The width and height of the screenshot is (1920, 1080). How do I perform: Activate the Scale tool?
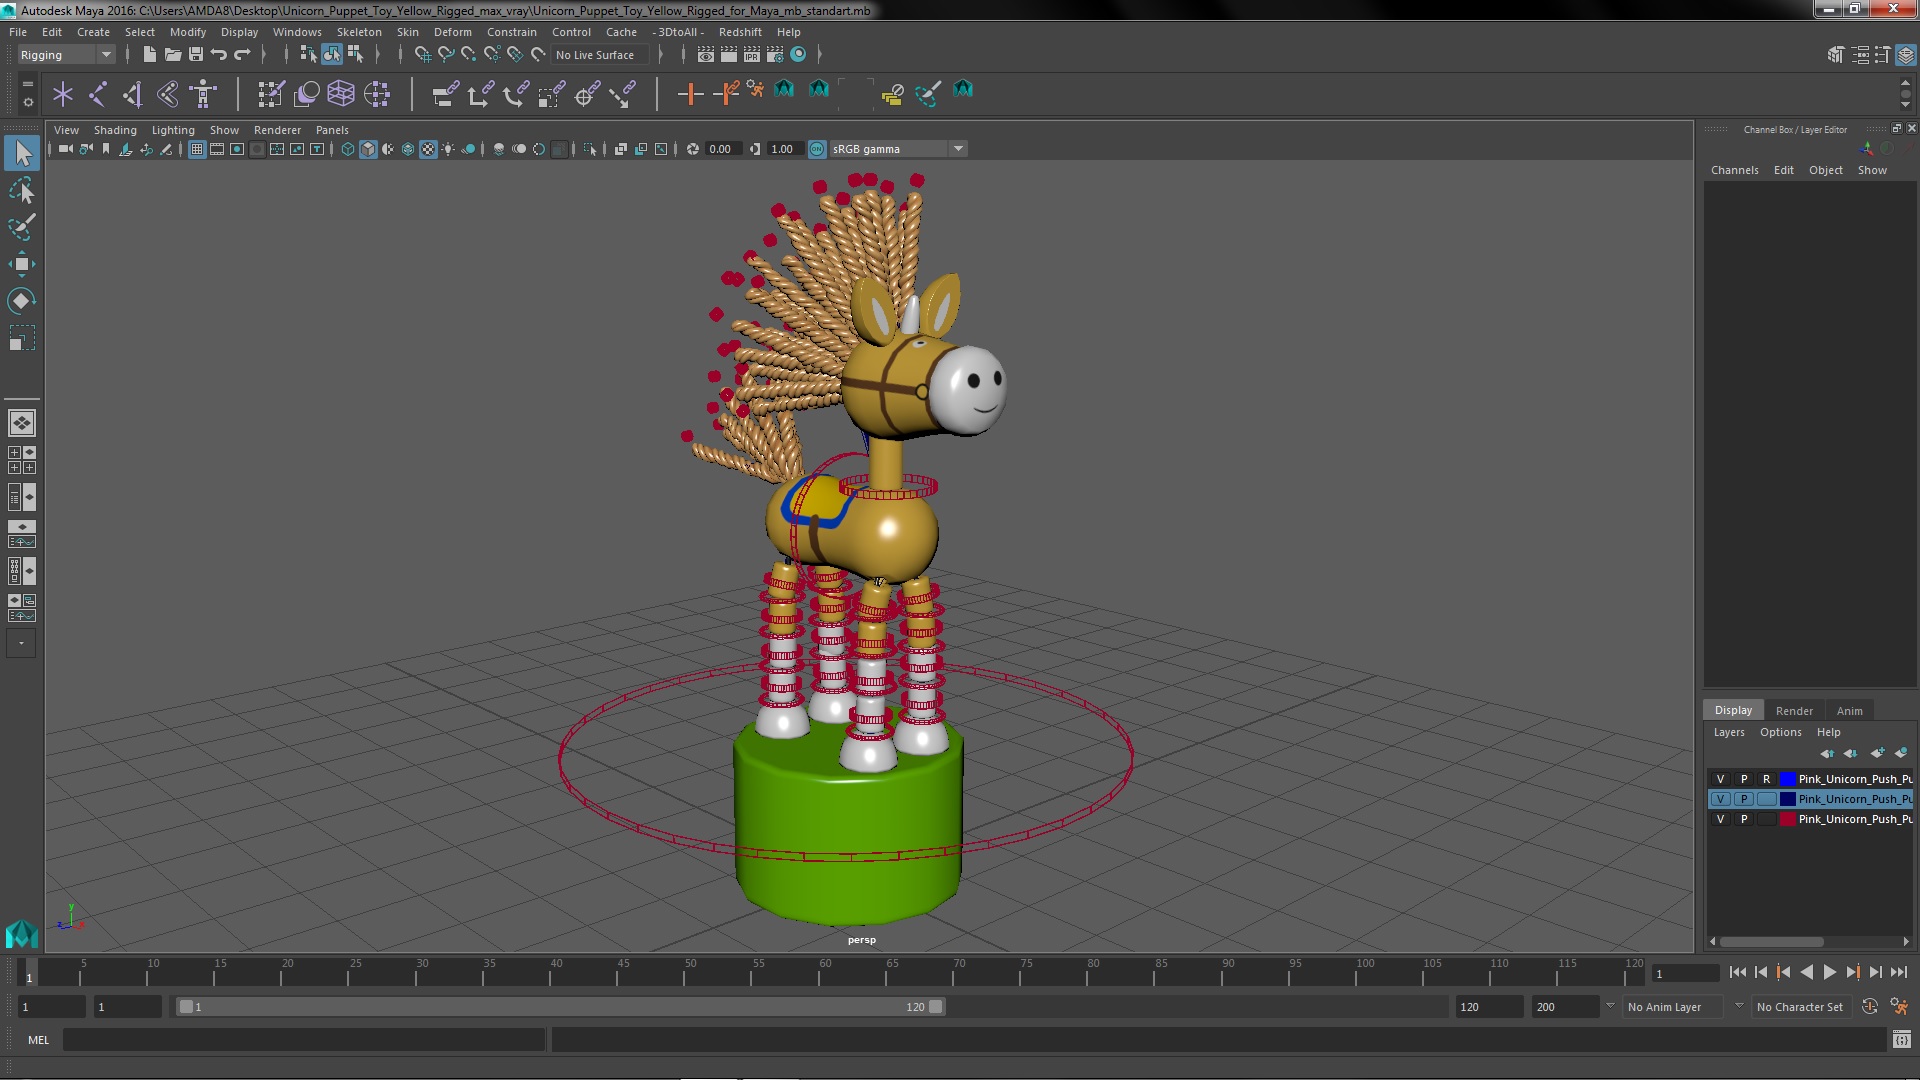(x=22, y=338)
